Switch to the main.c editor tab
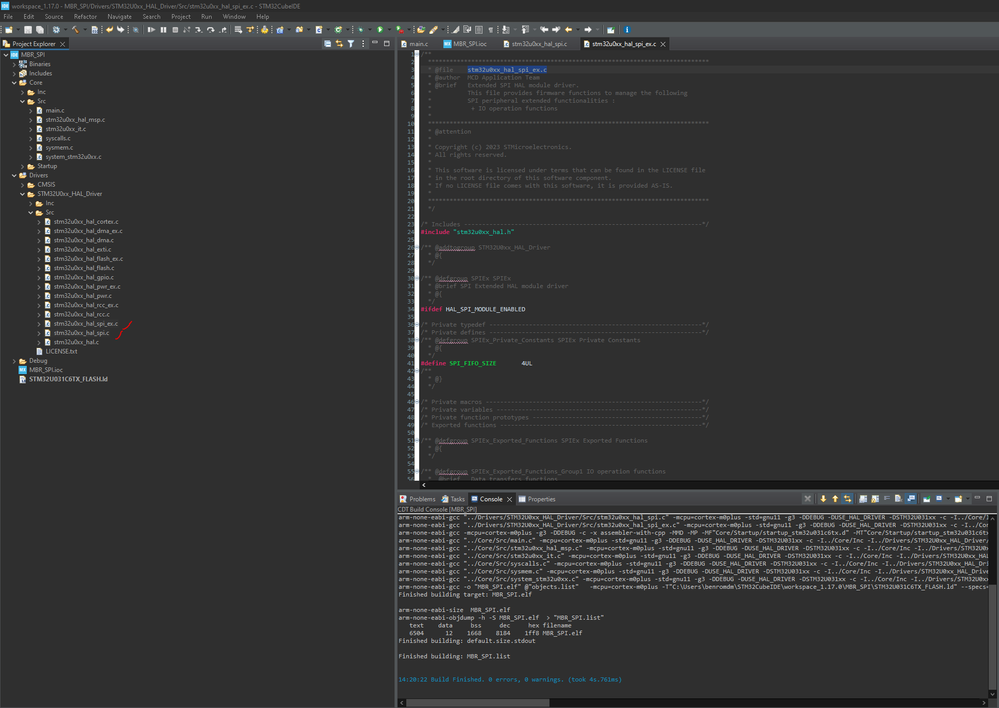Image resolution: width=999 pixels, height=708 pixels. coord(418,44)
